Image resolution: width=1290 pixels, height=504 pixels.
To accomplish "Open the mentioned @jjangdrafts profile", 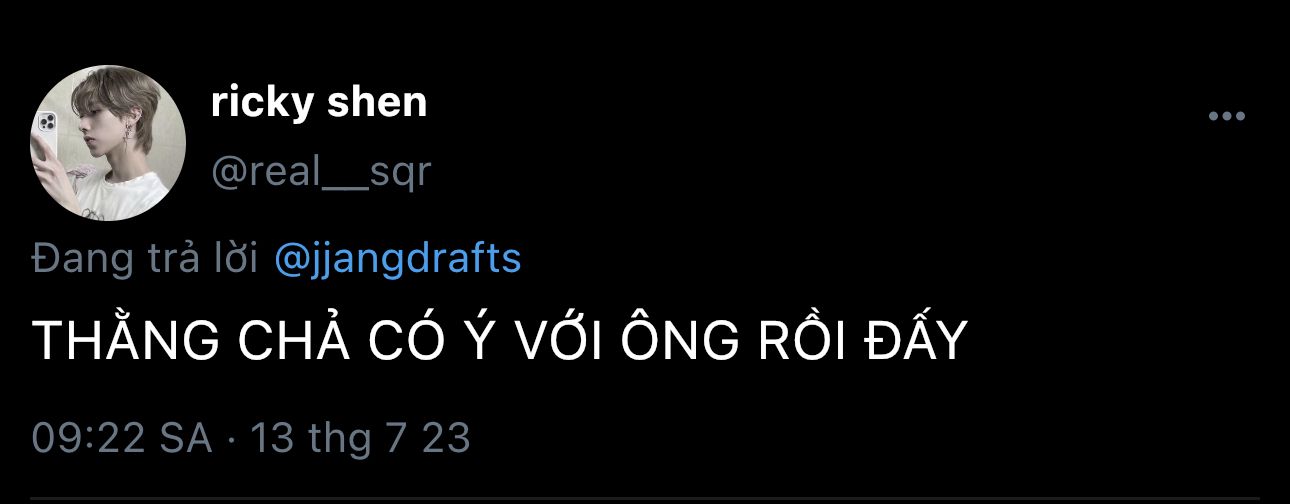I will pos(397,259).
